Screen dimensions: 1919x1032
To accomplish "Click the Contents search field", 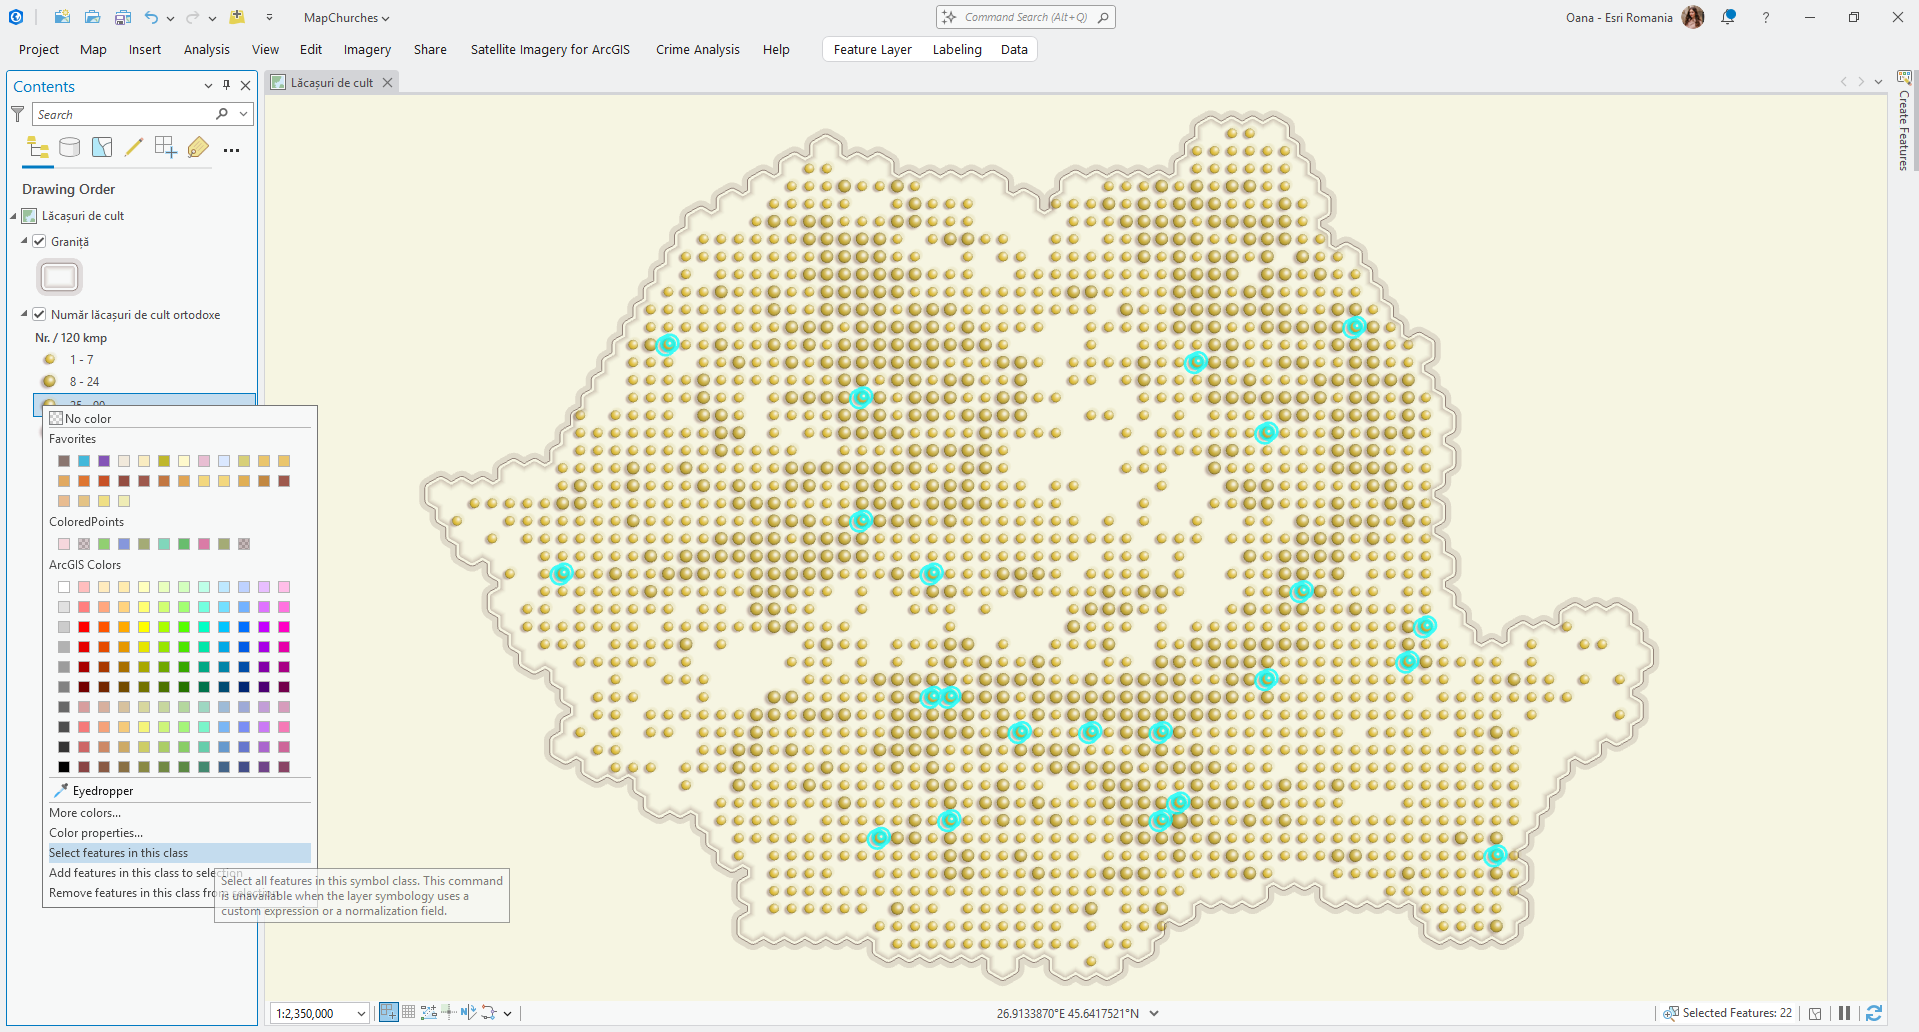I will [x=122, y=115].
